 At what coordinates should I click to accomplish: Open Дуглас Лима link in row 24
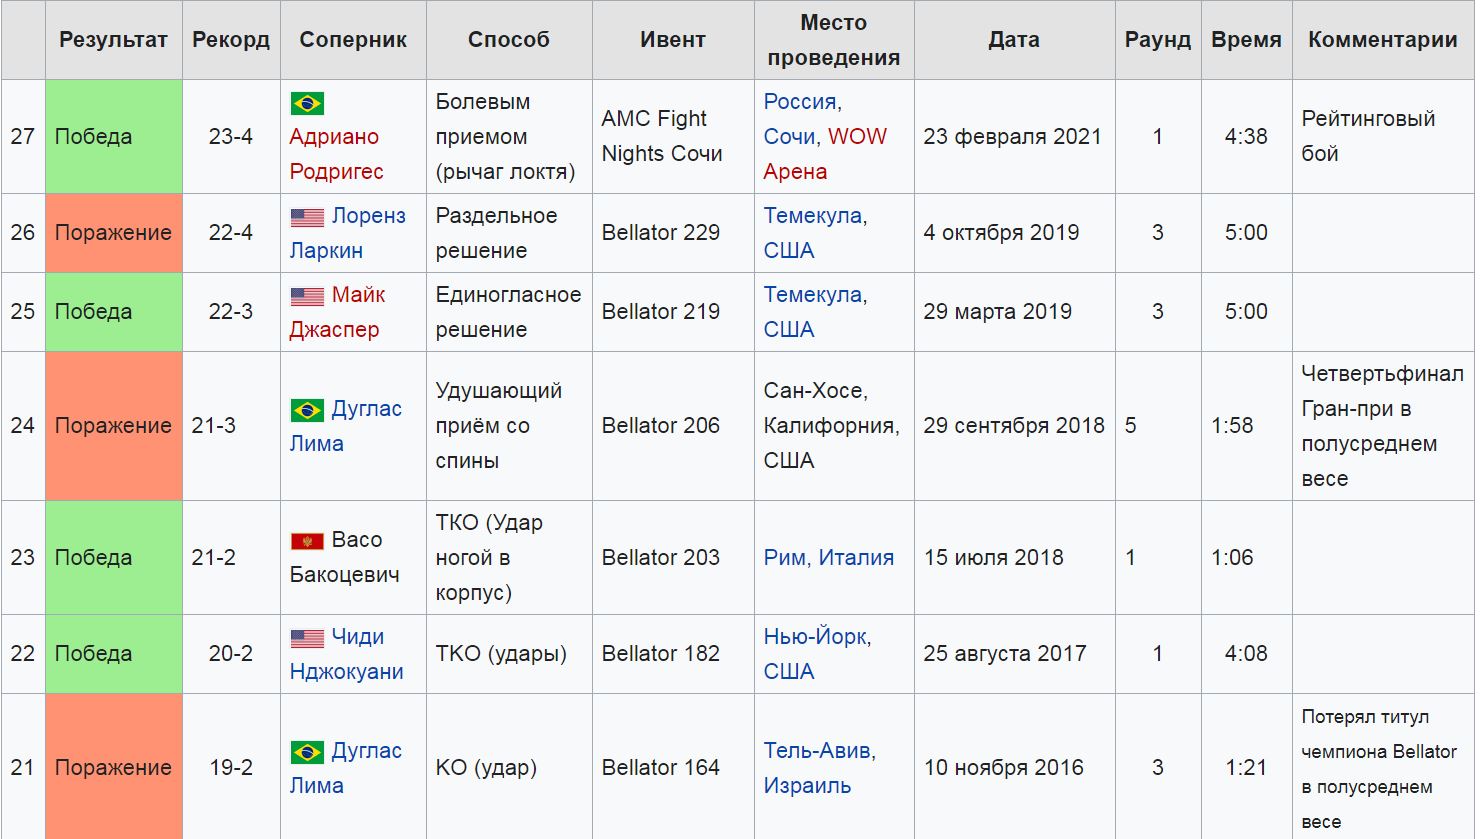[x=346, y=426]
